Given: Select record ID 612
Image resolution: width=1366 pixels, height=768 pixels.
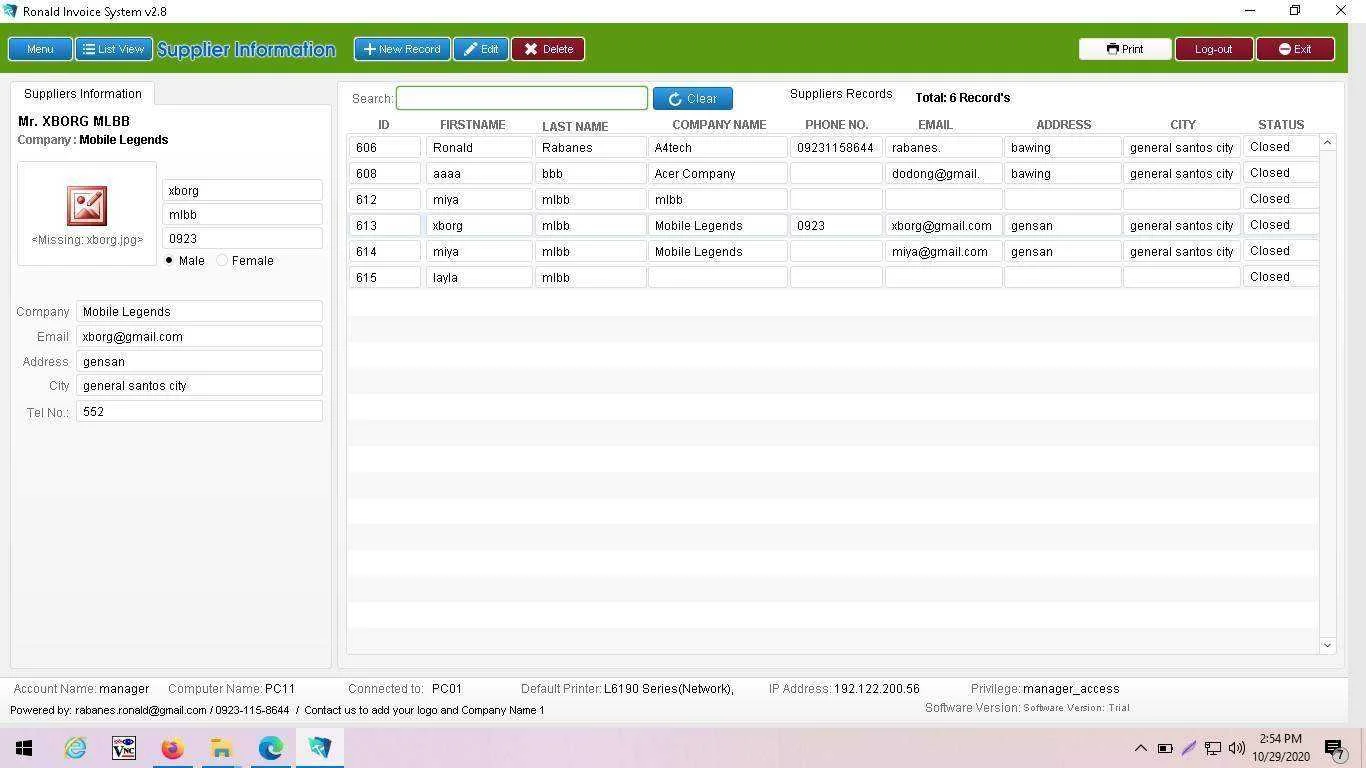Looking at the screenshot, I should [385, 200].
